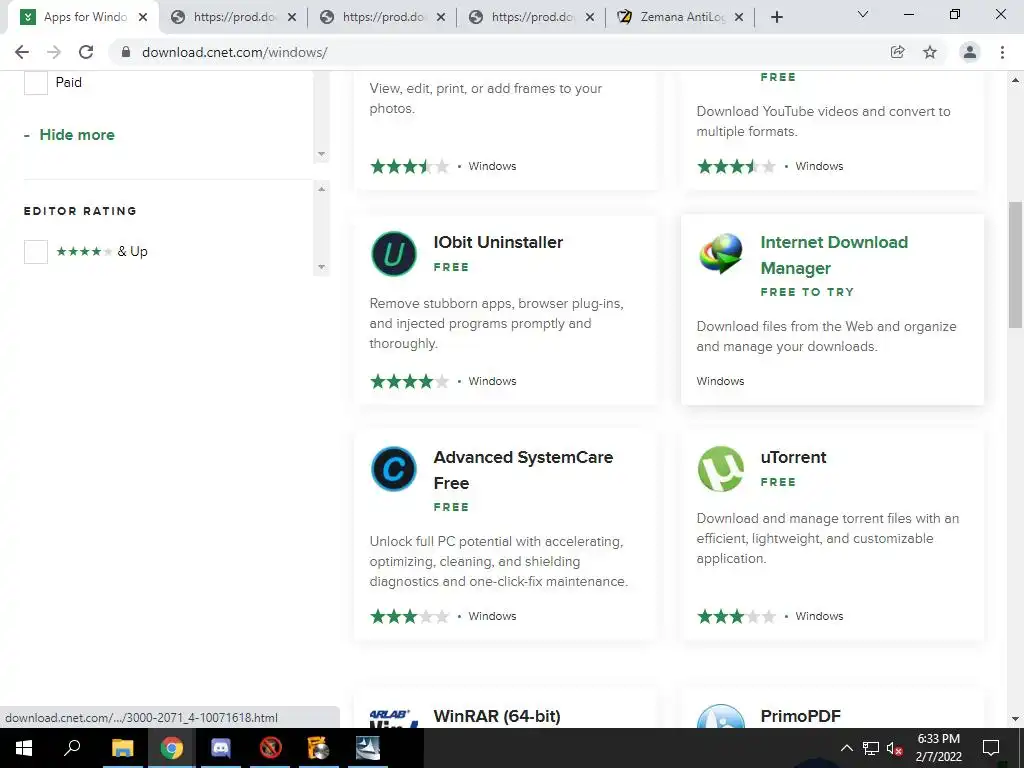Open the uTorrent title link
The height and width of the screenshot is (768, 1024).
pyautogui.click(x=793, y=457)
